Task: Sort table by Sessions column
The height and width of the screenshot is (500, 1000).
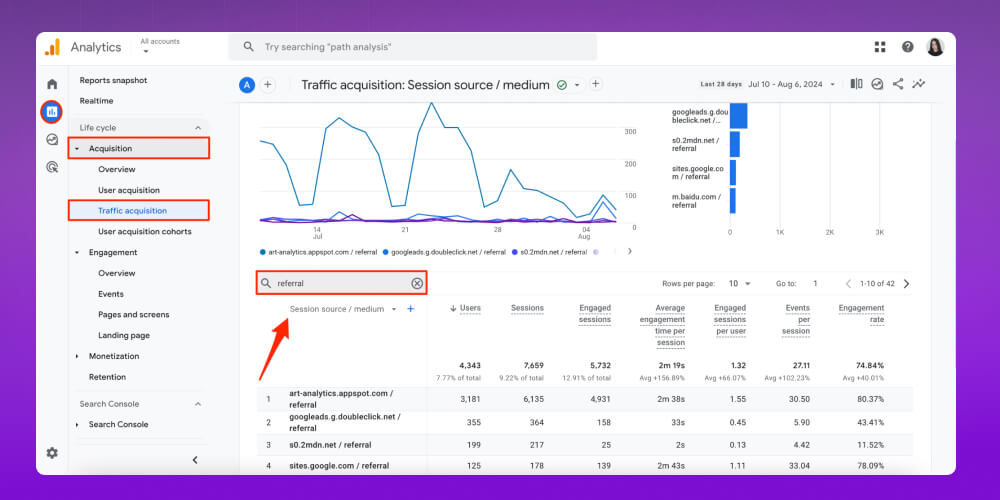Action: 527,308
